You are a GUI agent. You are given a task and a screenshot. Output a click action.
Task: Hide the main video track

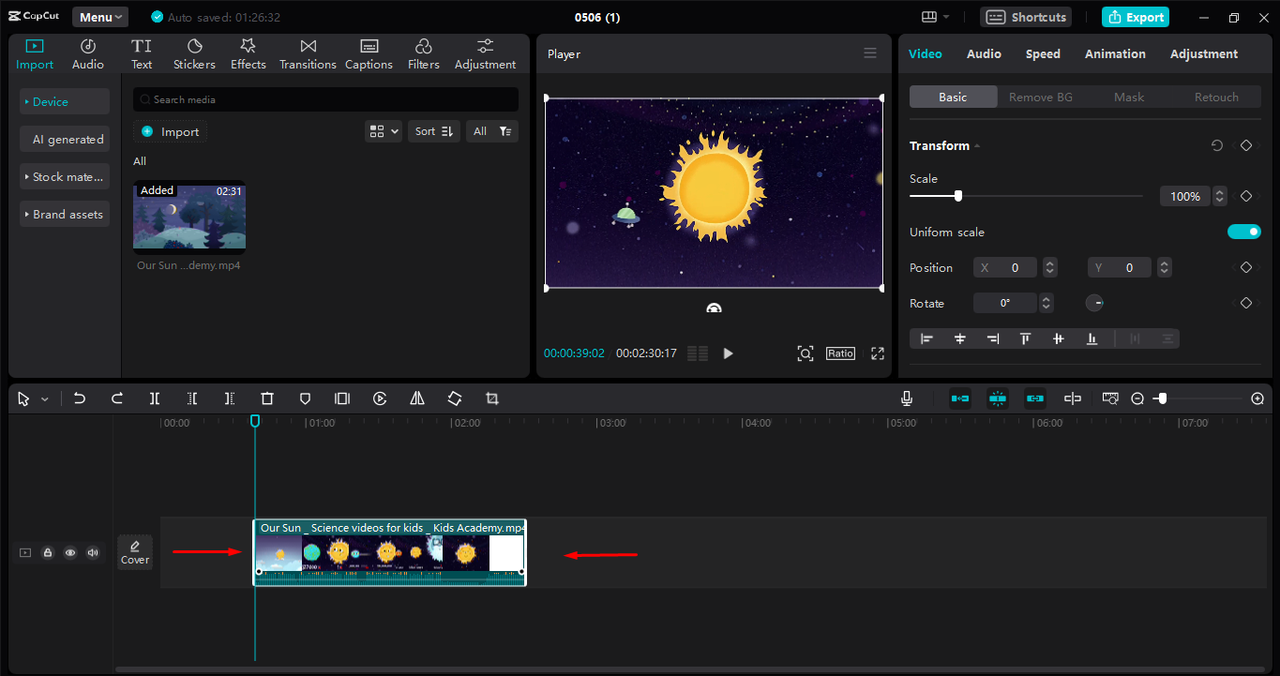[70, 552]
